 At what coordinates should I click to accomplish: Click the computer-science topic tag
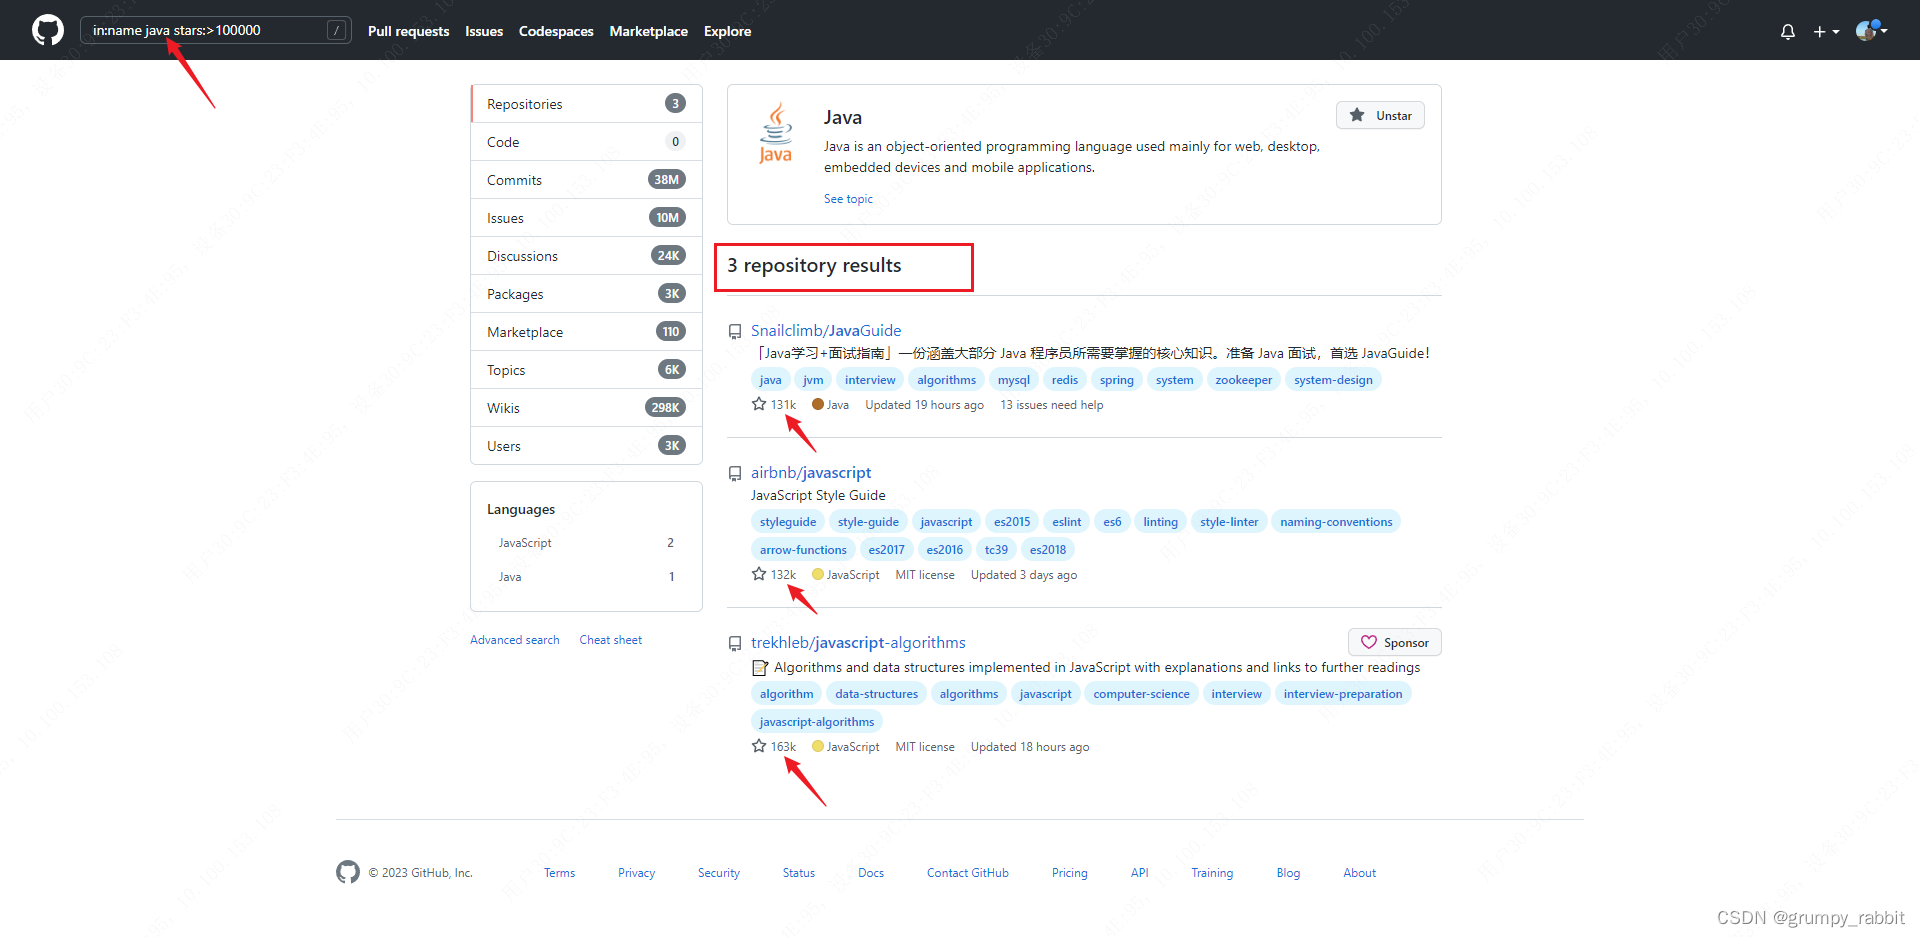[1141, 694]
